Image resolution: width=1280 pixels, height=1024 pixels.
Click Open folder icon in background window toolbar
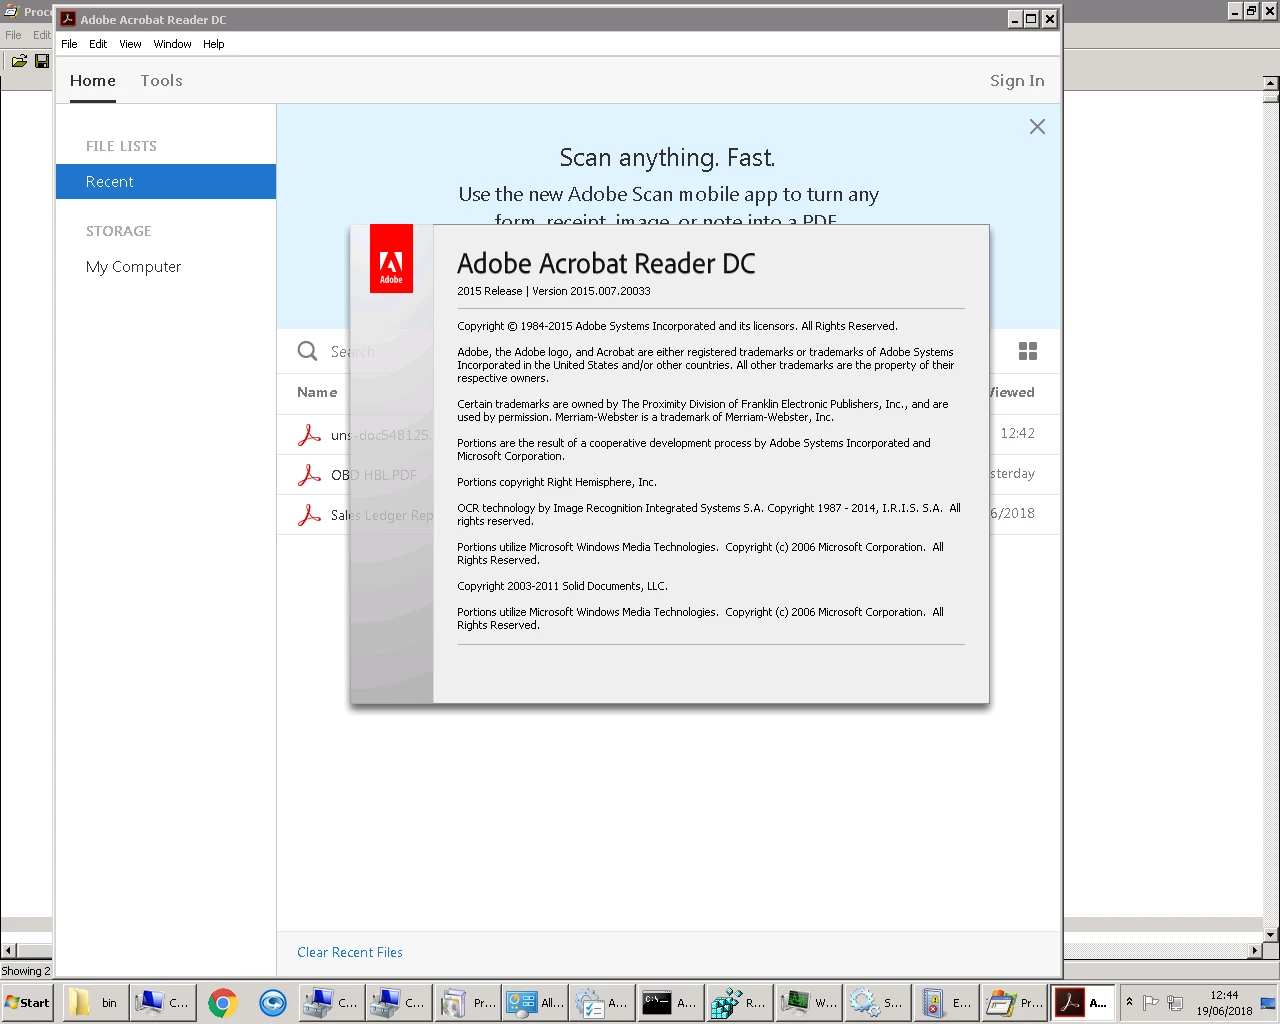pyautogui.click(x=19, y=61)
